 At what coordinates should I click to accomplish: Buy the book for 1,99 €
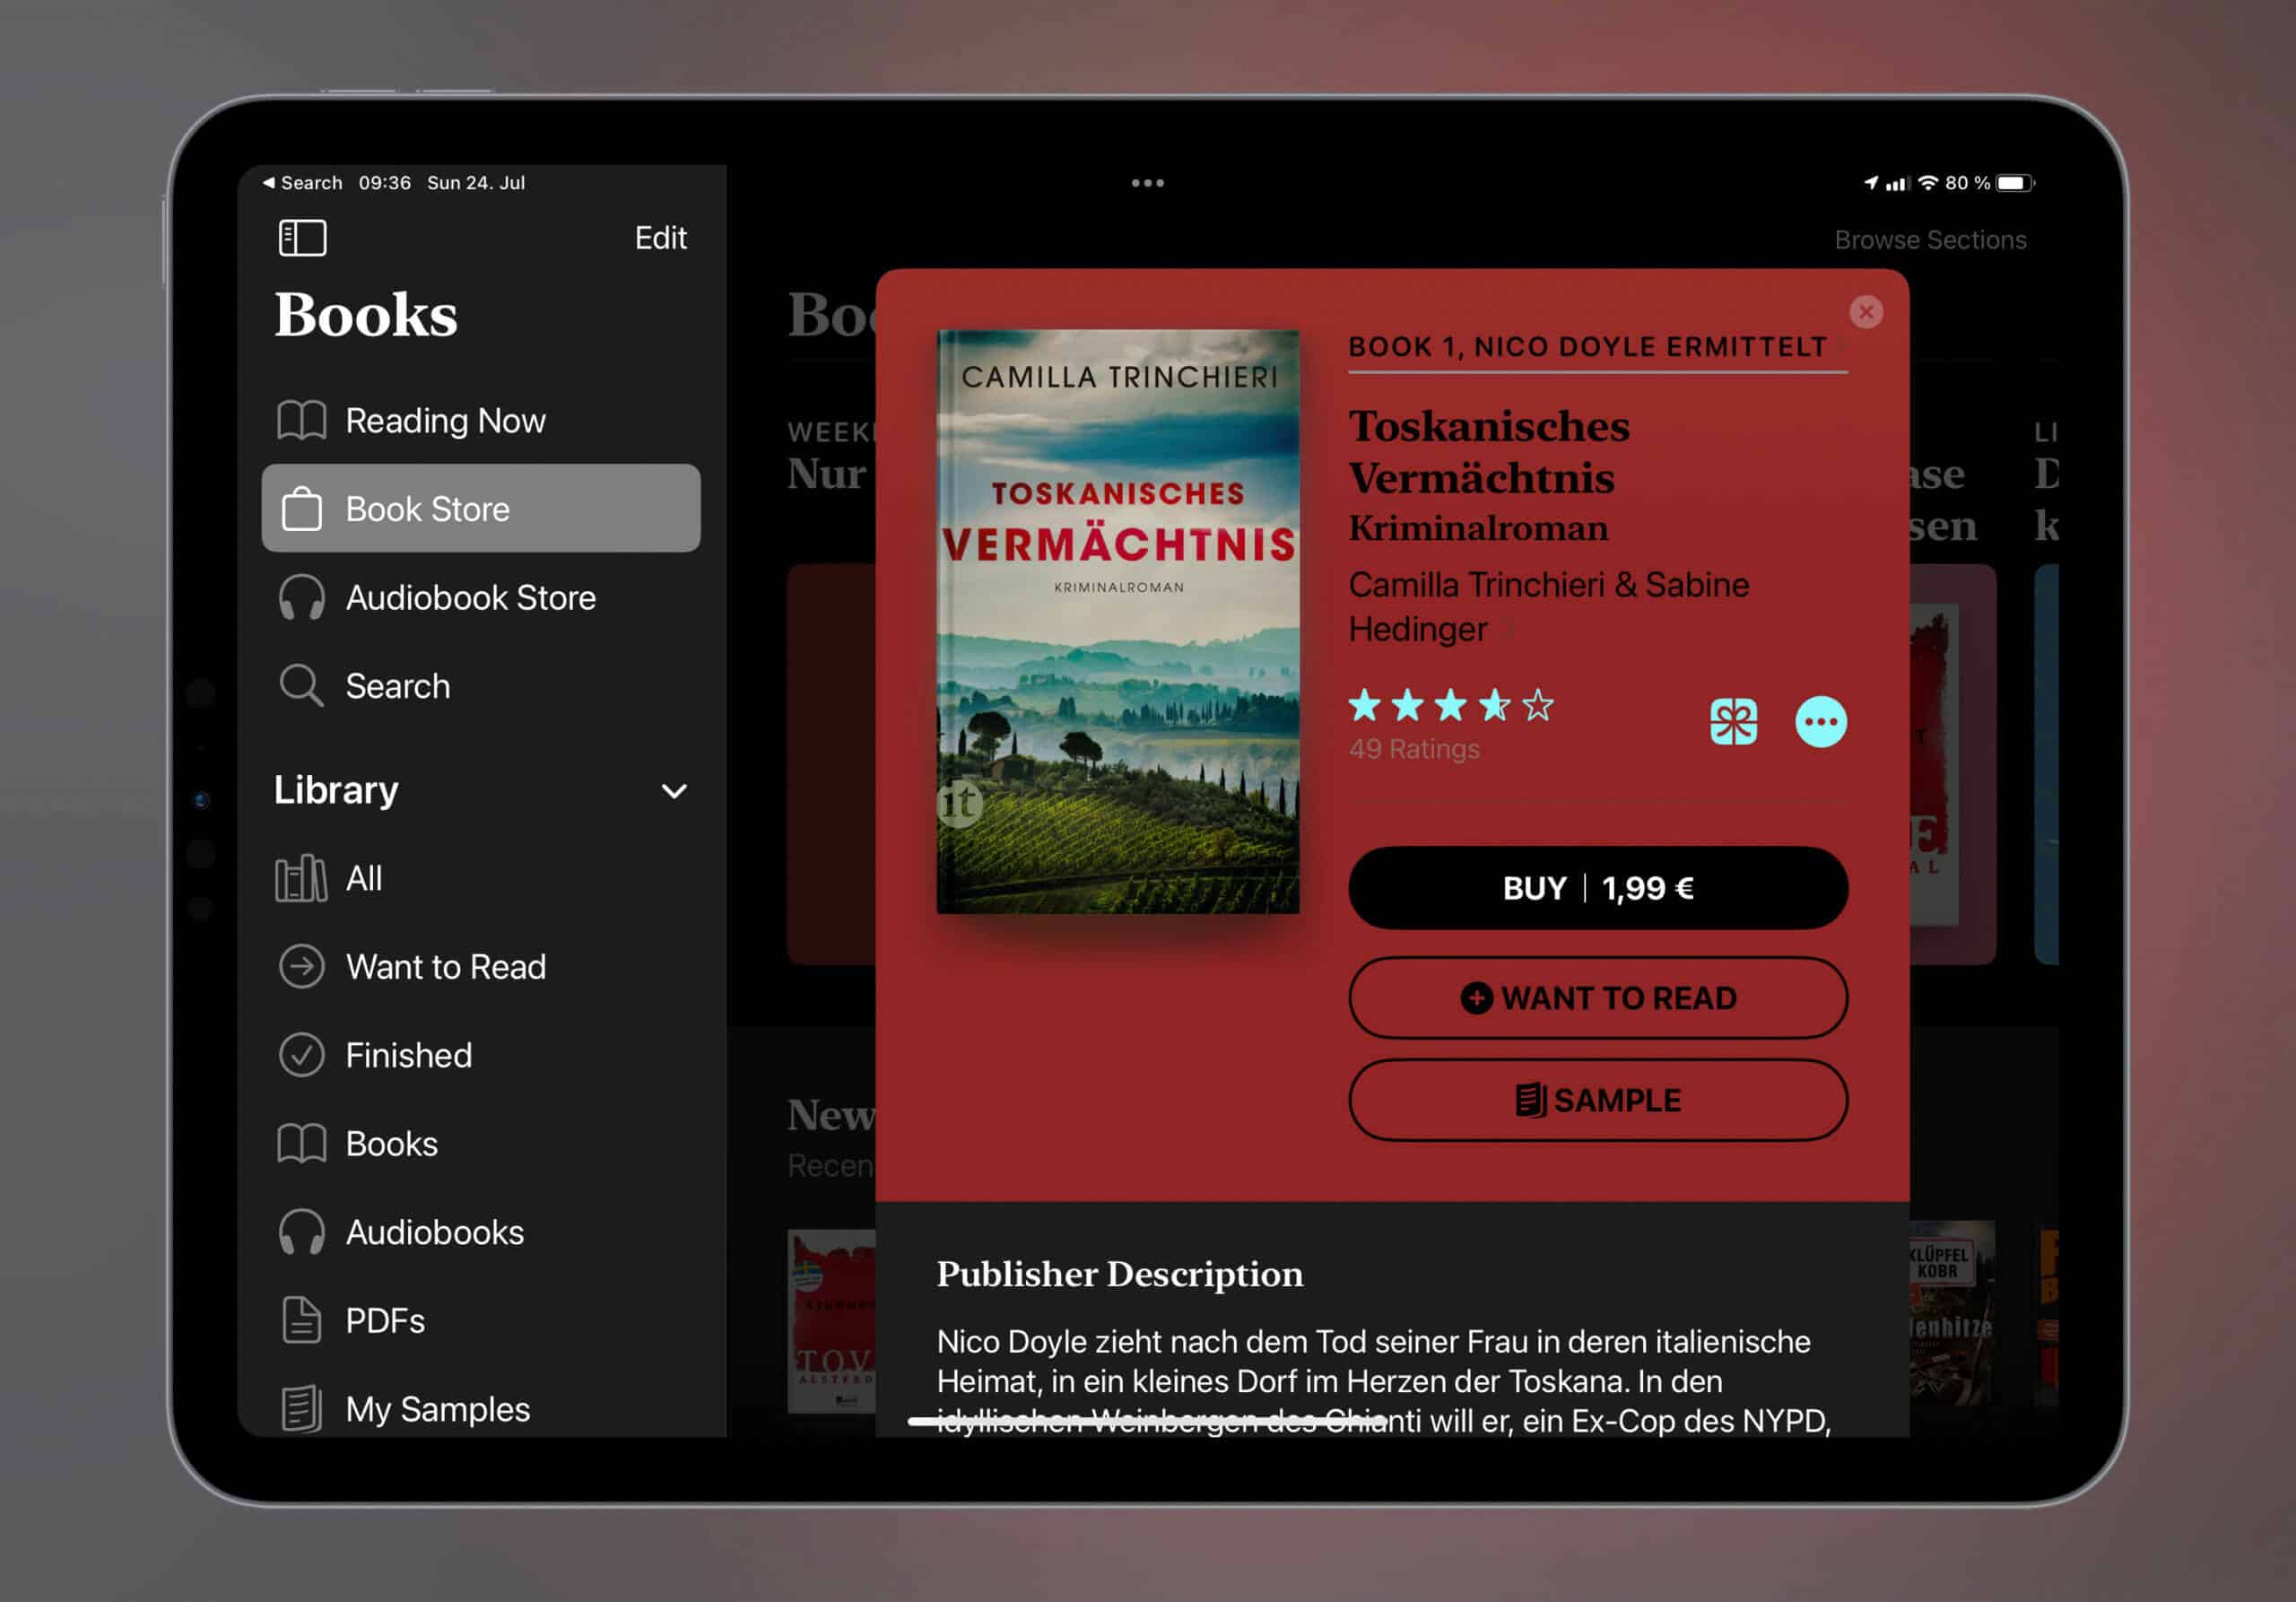point(1598,888)
